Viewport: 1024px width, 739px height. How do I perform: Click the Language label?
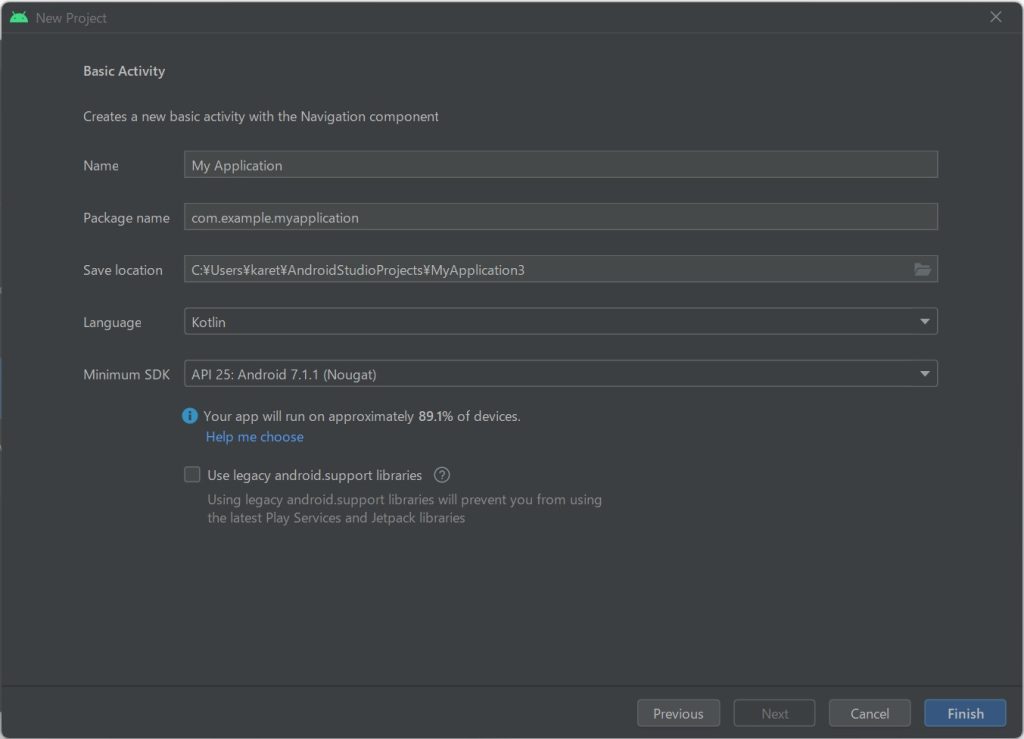[x=112, y=322]
